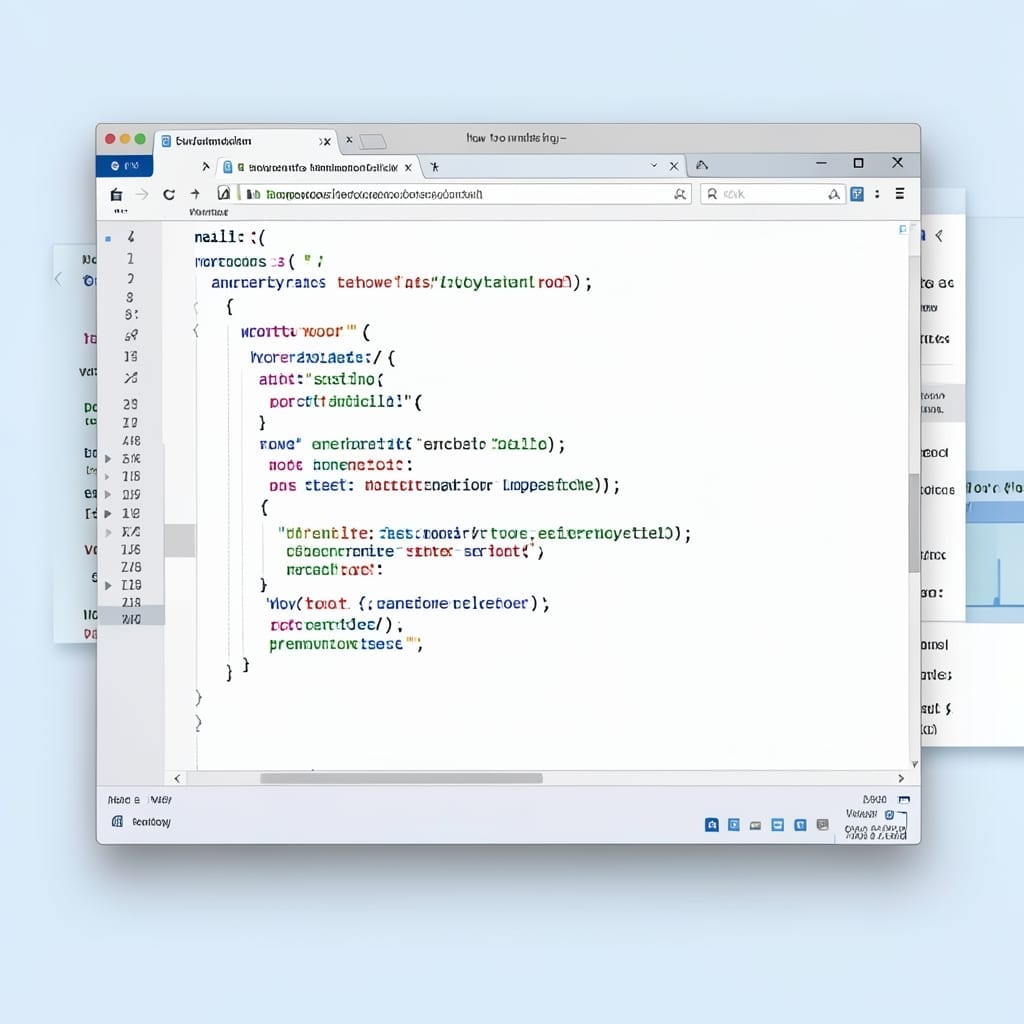The width and height of the screenshot is (1024, 1024).
Task: Click the highlighted last line number in gutter
Action: tap(131, 618)
